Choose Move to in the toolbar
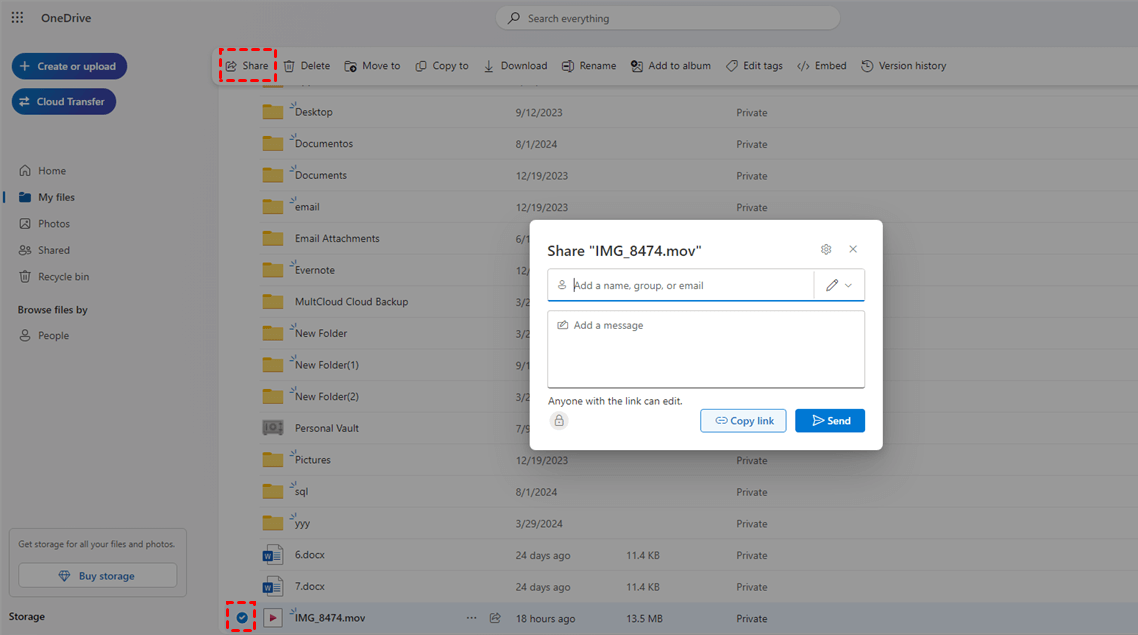The width and height of the screenshot is (1138, 635). 372,65
